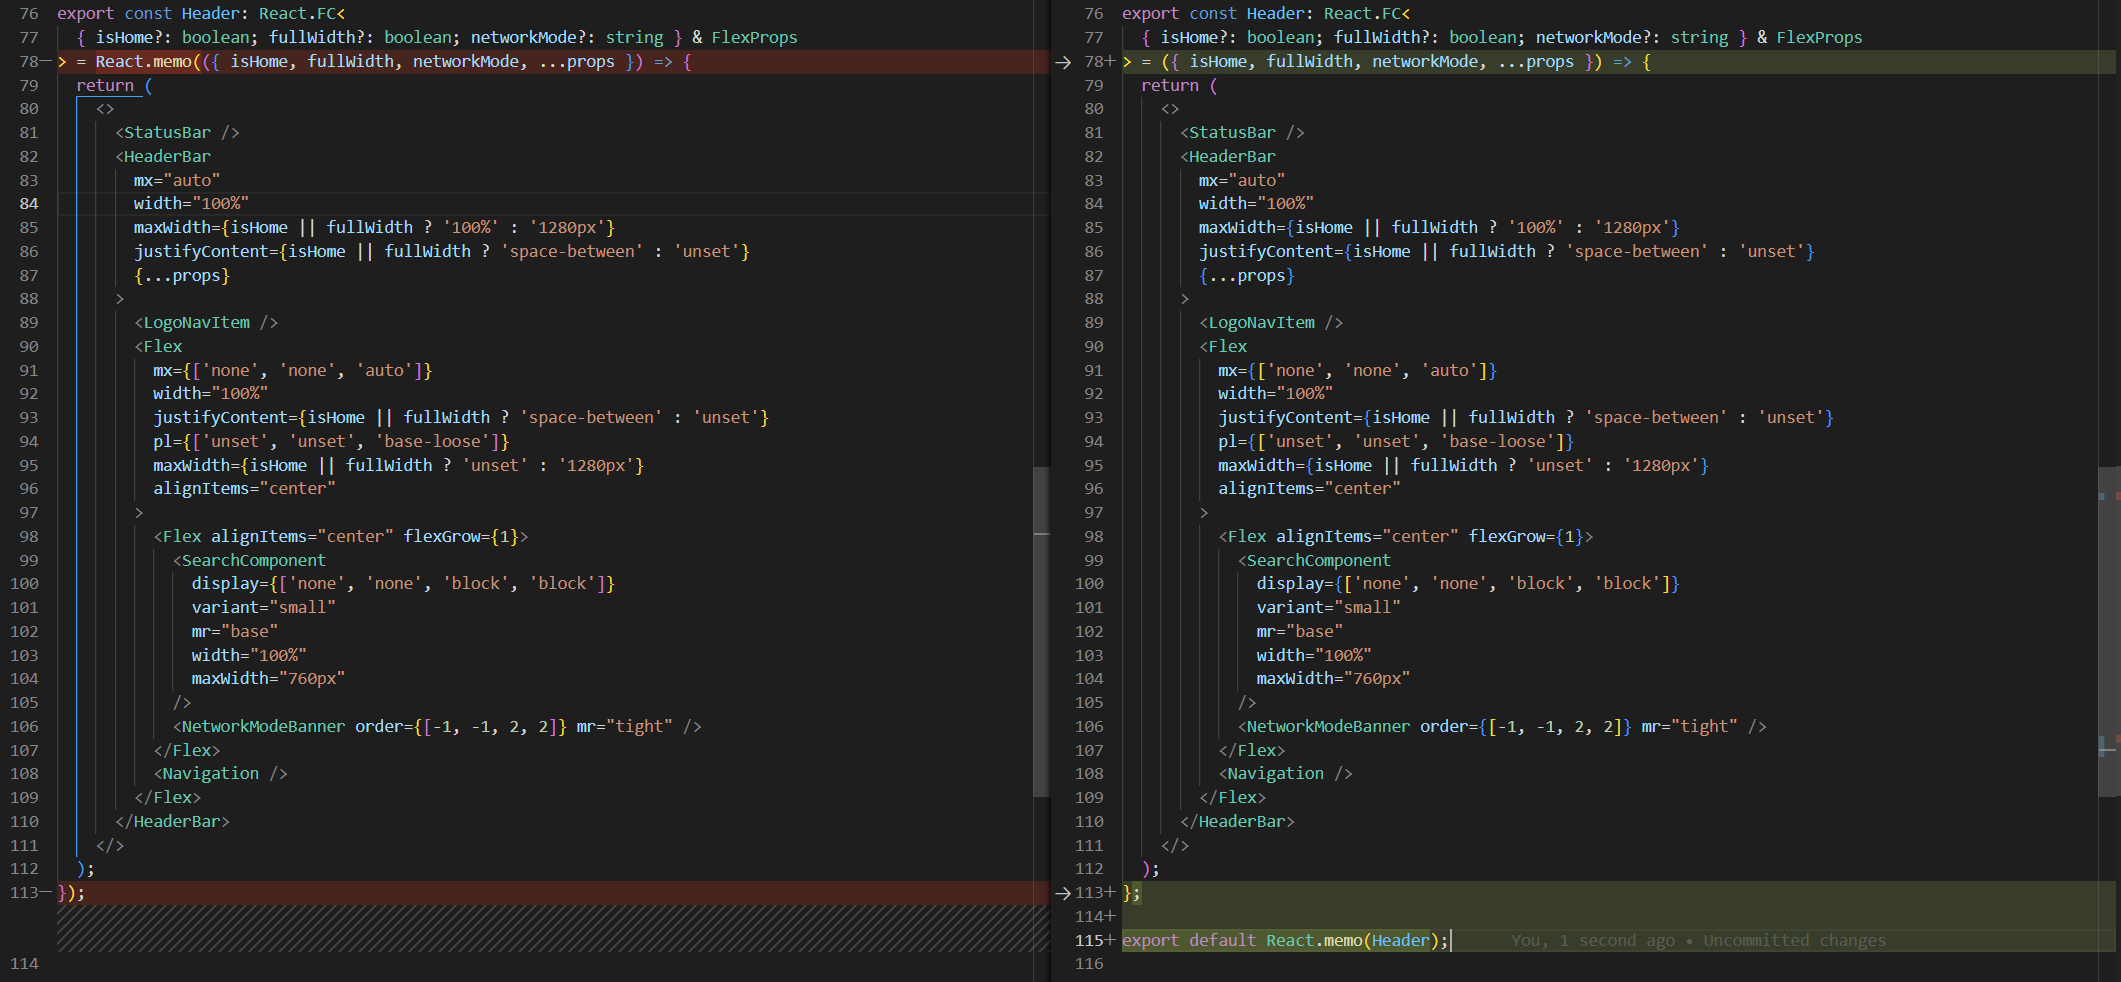Click the added '};' on line 113, right pane
2121x982 pixels.
click(x=1131, y=893)
